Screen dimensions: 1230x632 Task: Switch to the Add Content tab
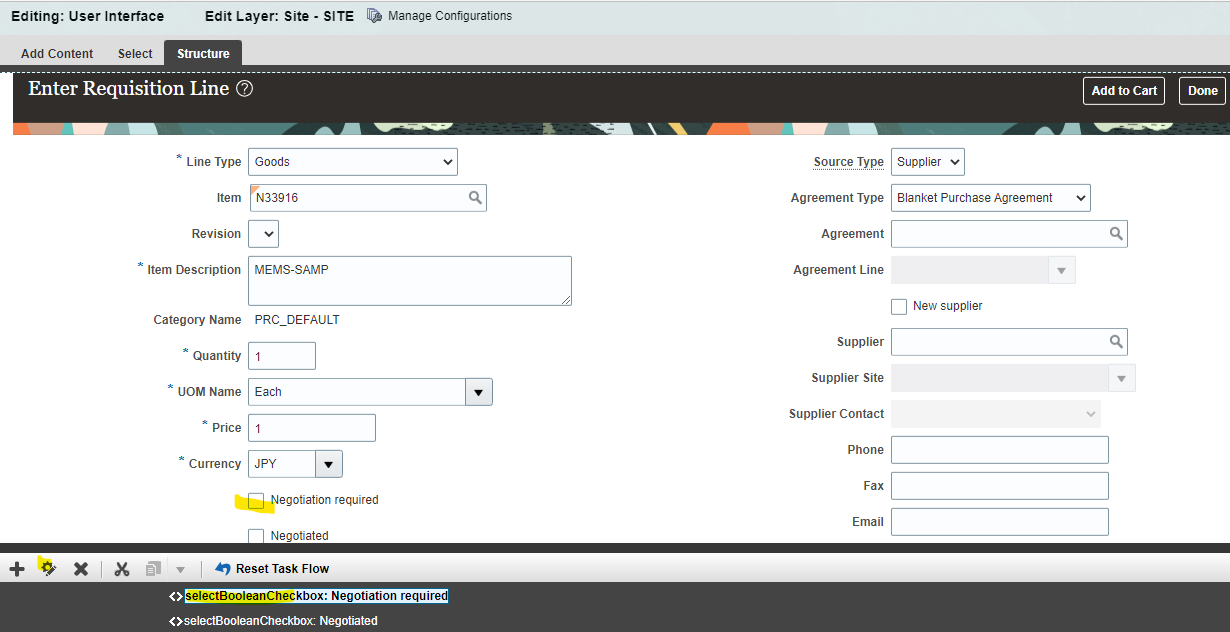pyautogui.click(x=56, y=53)
